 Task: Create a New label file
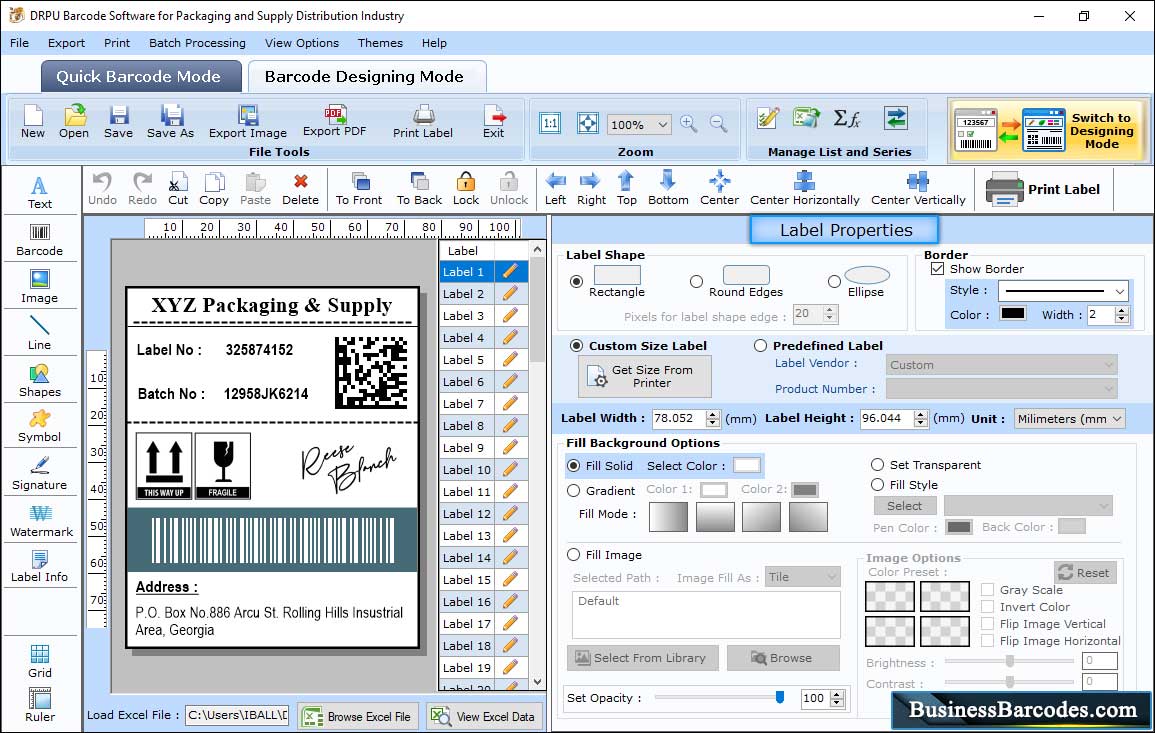click(x=32, y=122)
